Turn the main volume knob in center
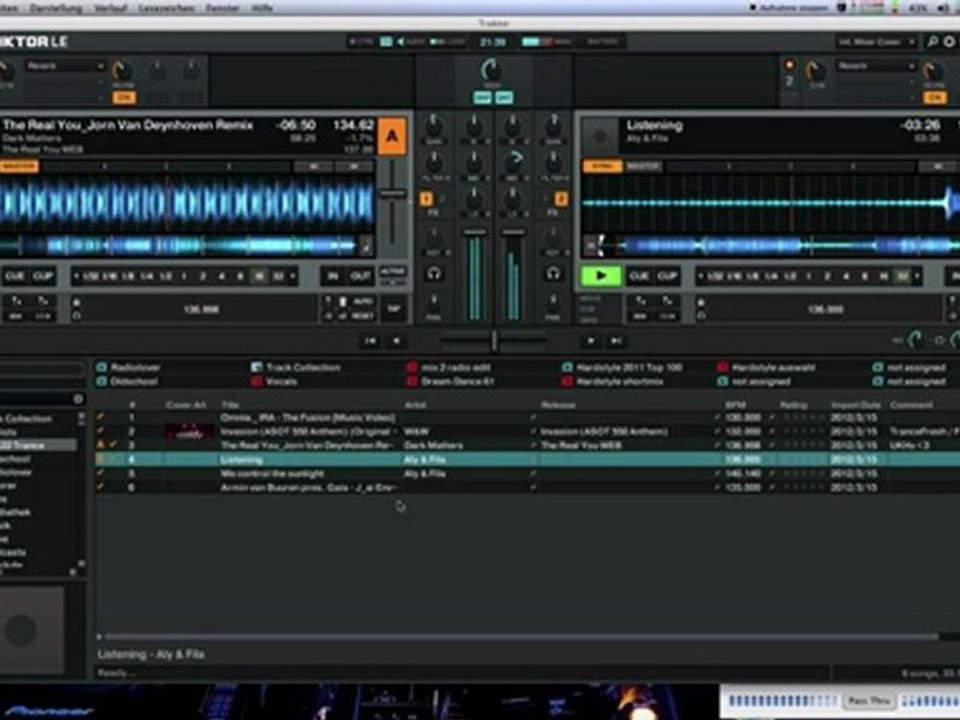960x720 pixels. click(x=492, y=70)
